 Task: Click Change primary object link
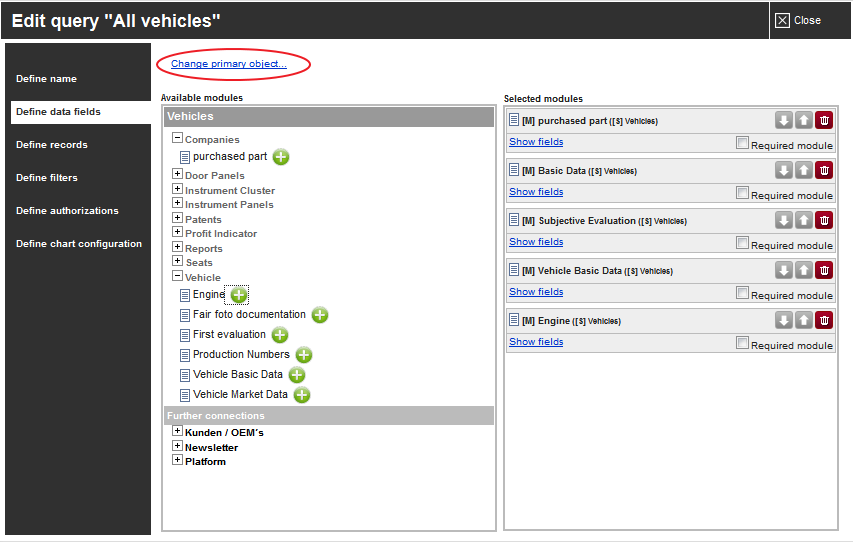tap(228, 64)
